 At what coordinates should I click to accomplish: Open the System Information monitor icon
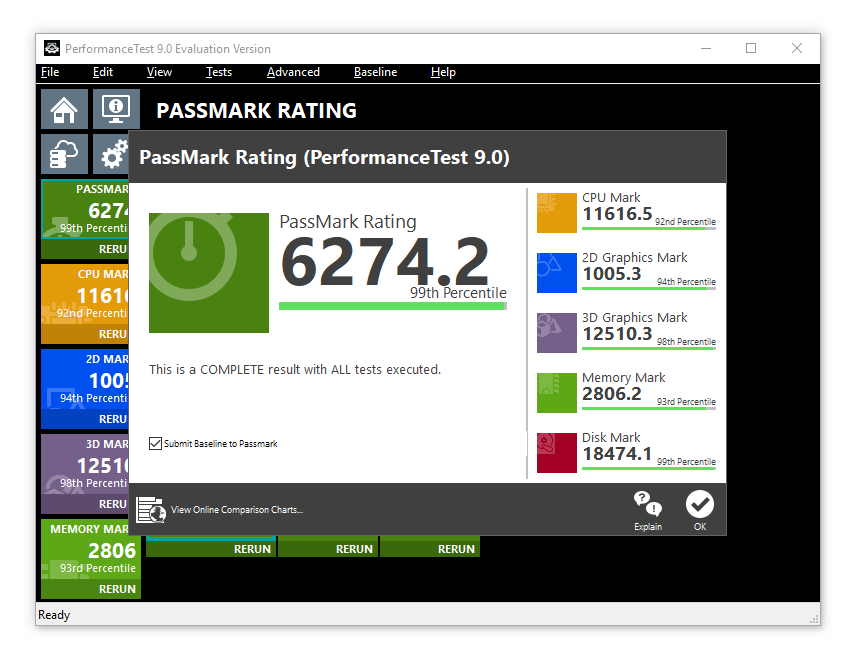click(x=116, y=109)
